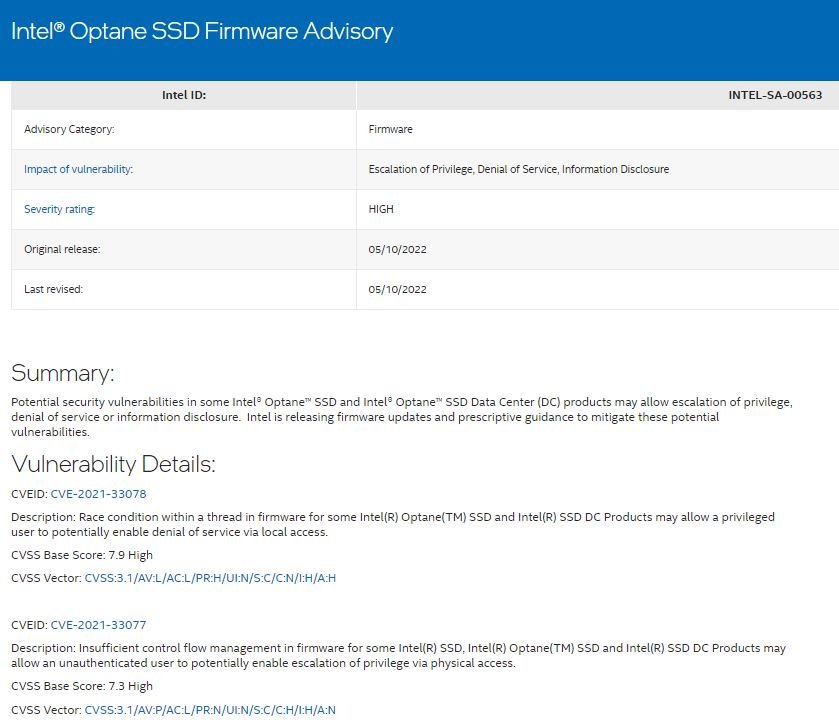Click the 'CVSS Base Score: 7.3 High' text
Image resolution: width=839 pixels, height=728 pixels.
tap(82, 686)
